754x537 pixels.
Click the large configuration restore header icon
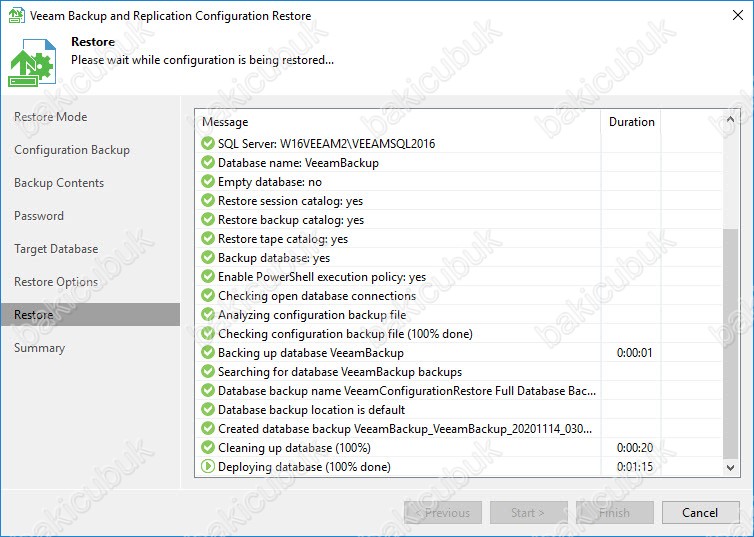32,62
